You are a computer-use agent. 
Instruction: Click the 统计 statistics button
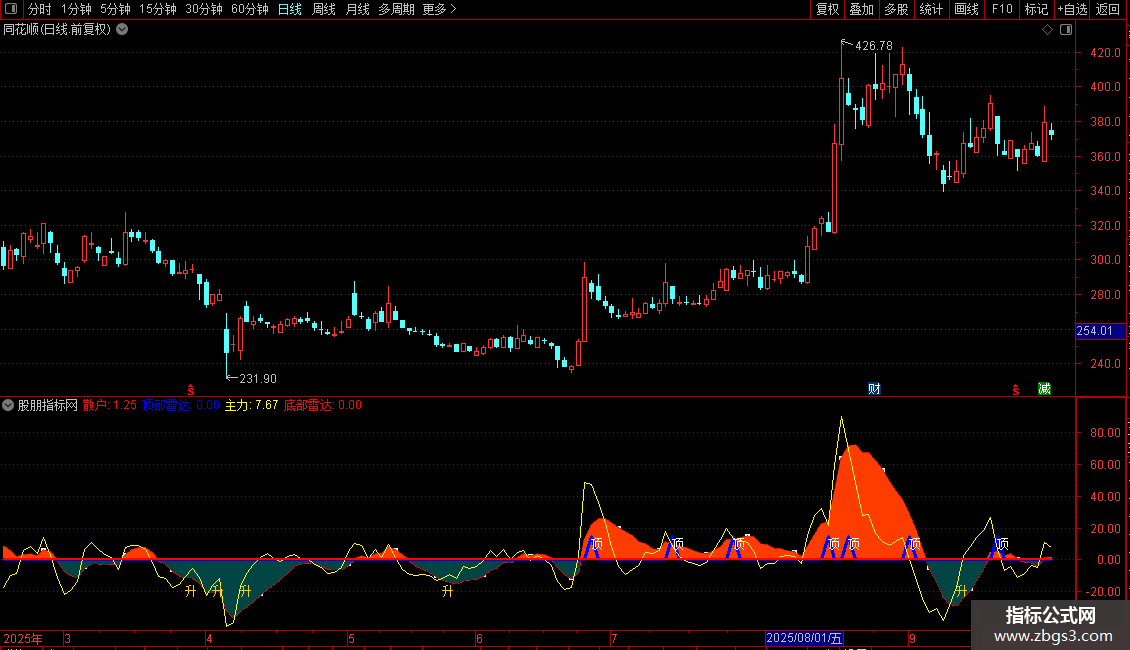pyautogui.click(x=931, y=9)
